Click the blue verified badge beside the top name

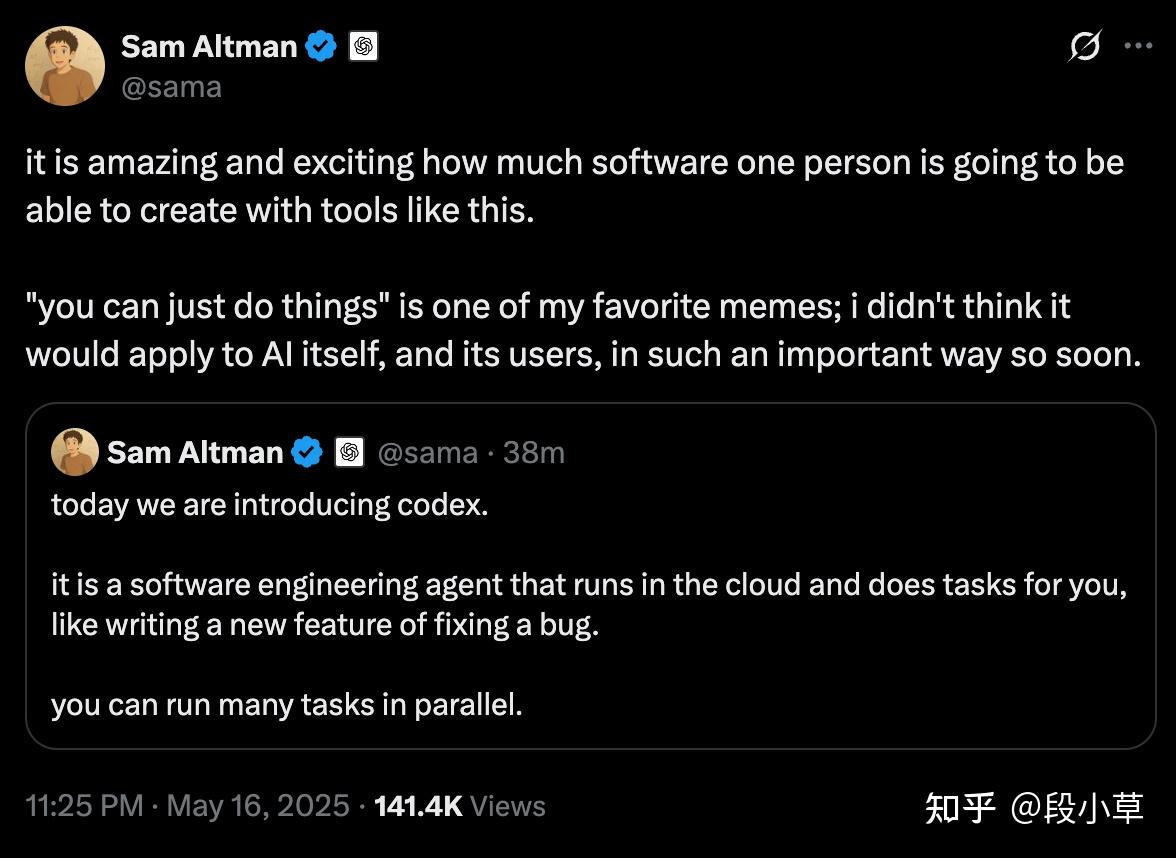pos(321,46)
